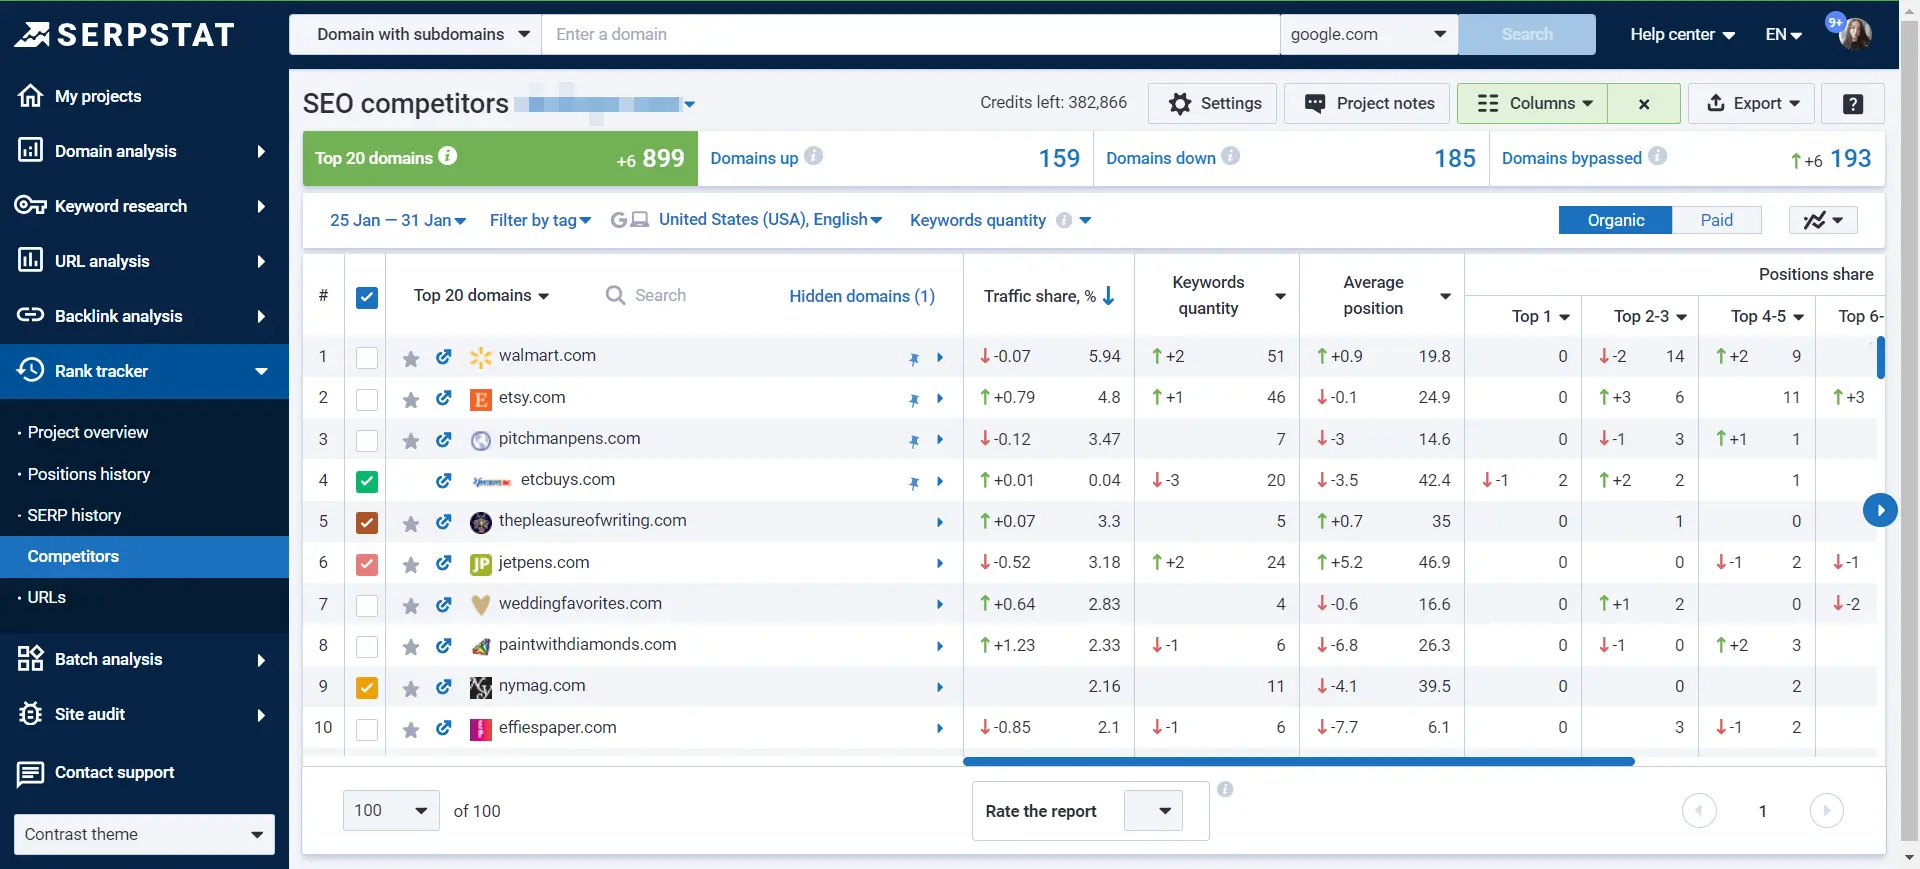Switch to Organic tab
1920x869 pixels.
1615,220
